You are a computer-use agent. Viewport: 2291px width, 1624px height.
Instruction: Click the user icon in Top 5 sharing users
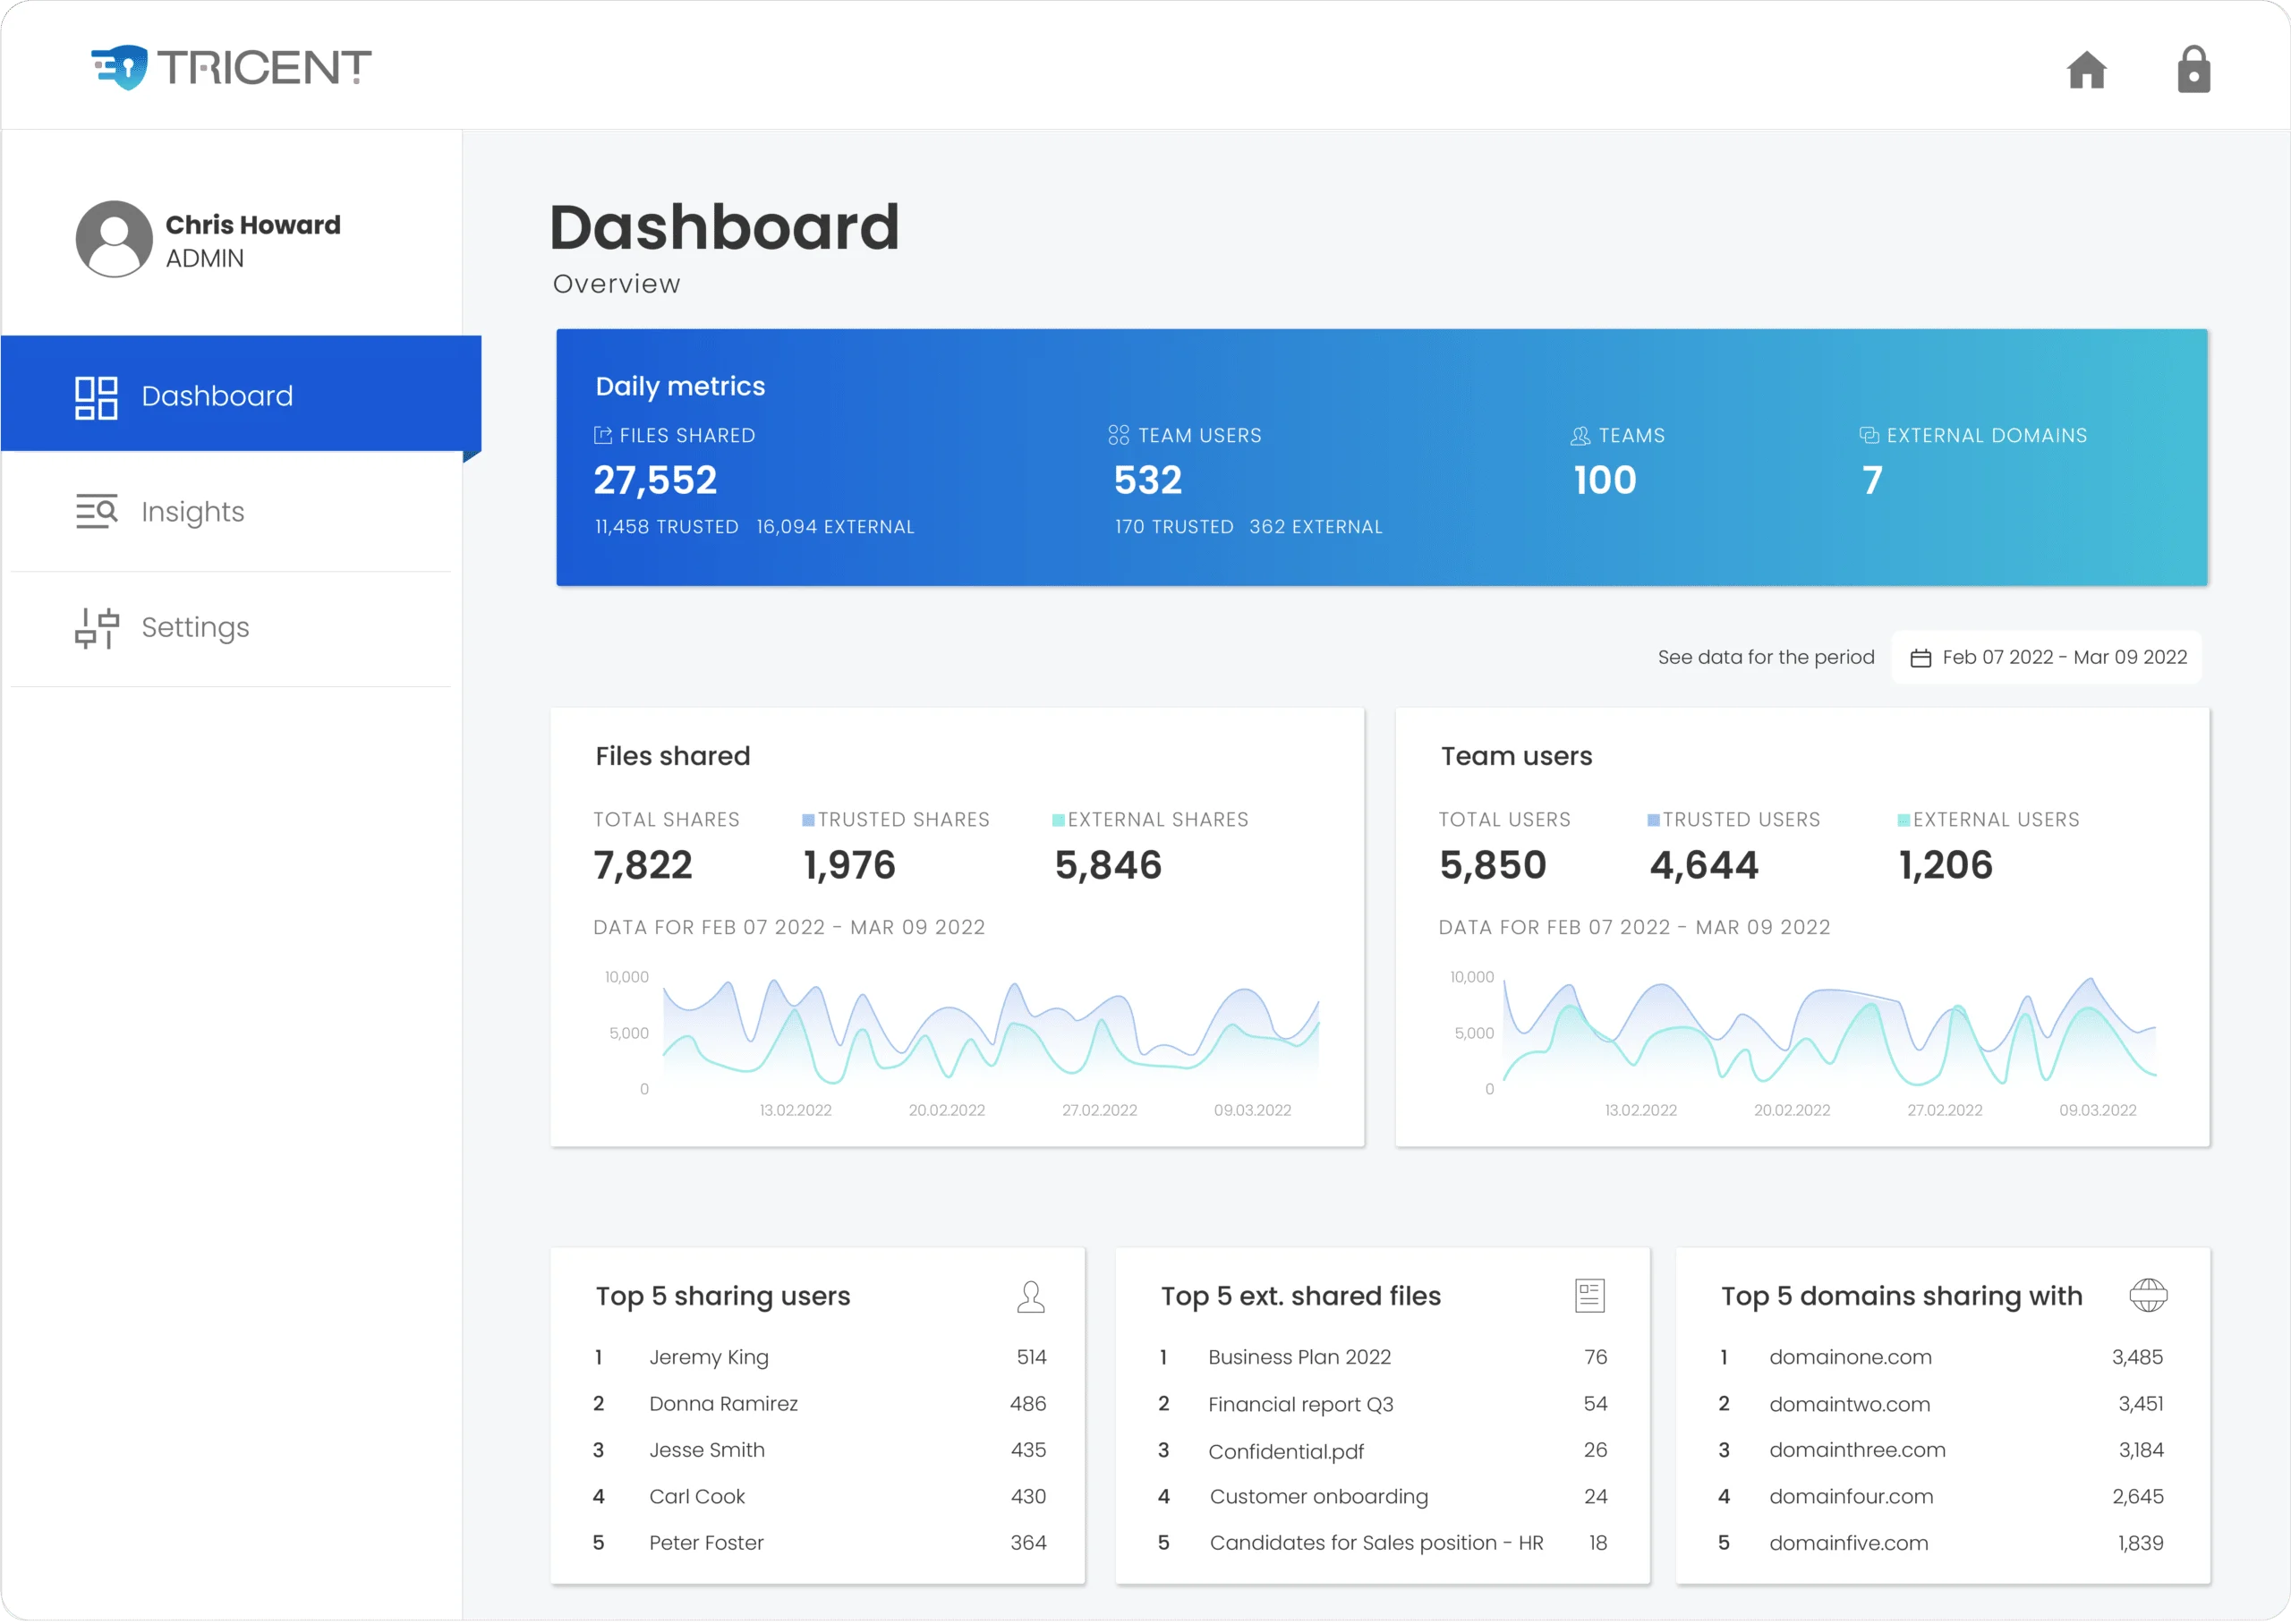pos(1030,1297)
